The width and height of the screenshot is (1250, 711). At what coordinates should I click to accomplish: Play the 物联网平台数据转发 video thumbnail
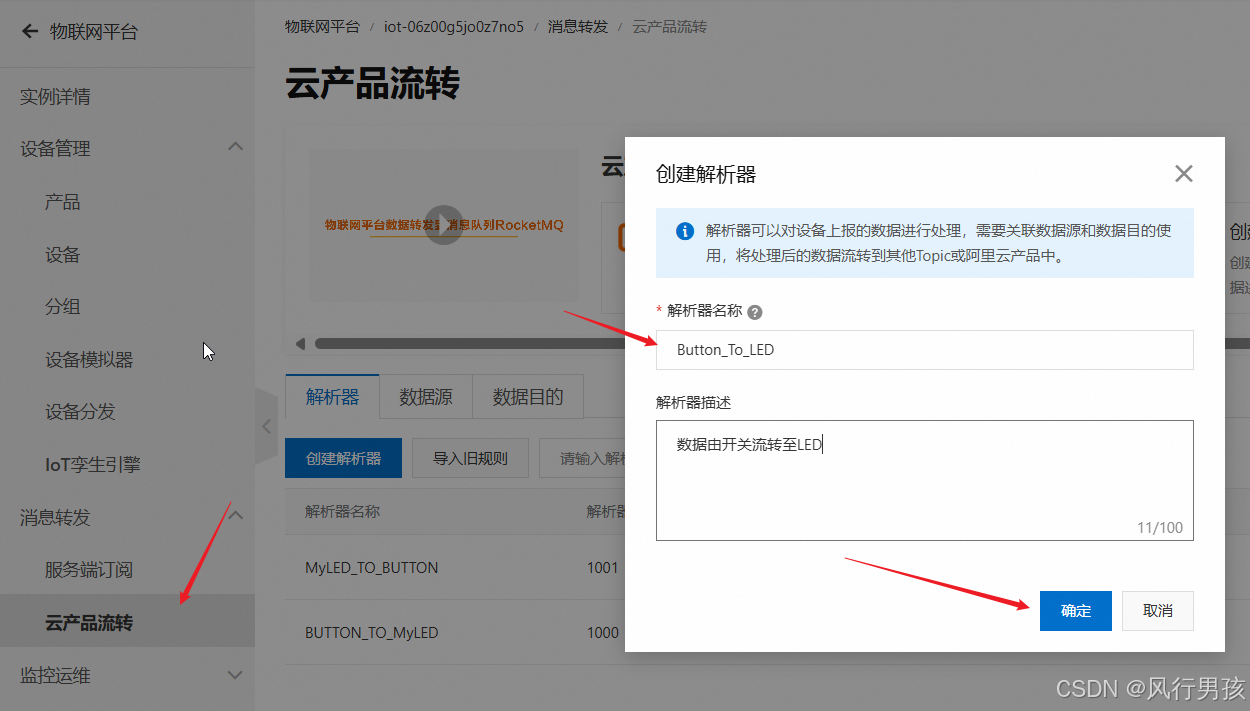pyautogui.click(x=443, y=225)
